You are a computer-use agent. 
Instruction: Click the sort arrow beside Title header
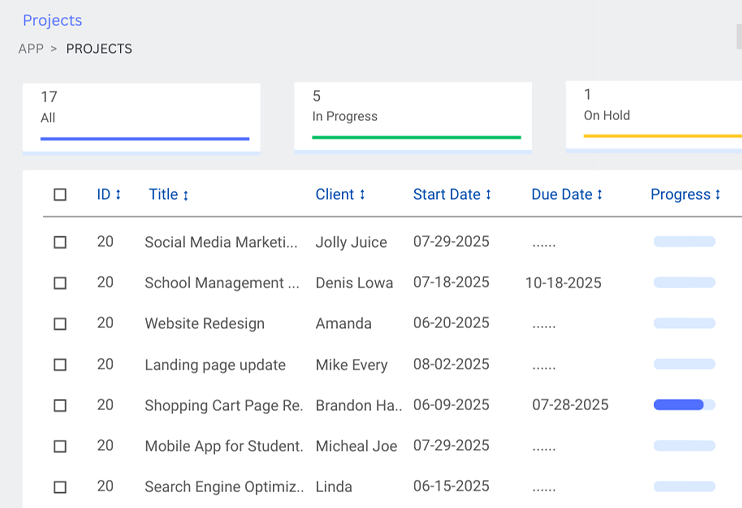click(186, 195)
